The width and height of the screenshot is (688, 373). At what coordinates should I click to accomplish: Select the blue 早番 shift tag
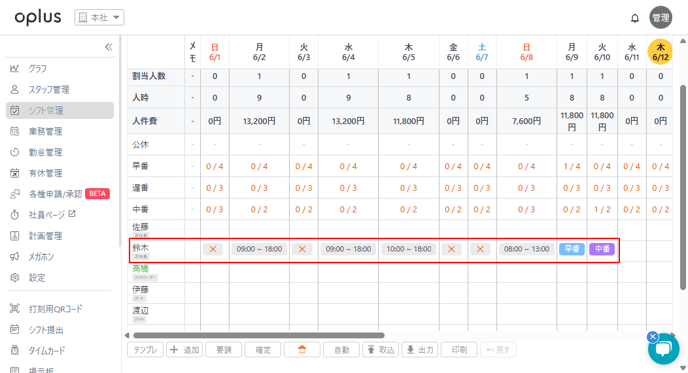coord(572,249)
